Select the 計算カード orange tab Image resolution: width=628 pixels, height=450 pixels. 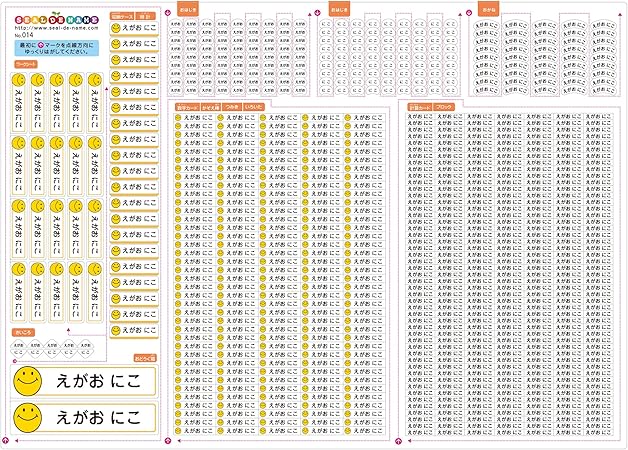click(419, 107)
